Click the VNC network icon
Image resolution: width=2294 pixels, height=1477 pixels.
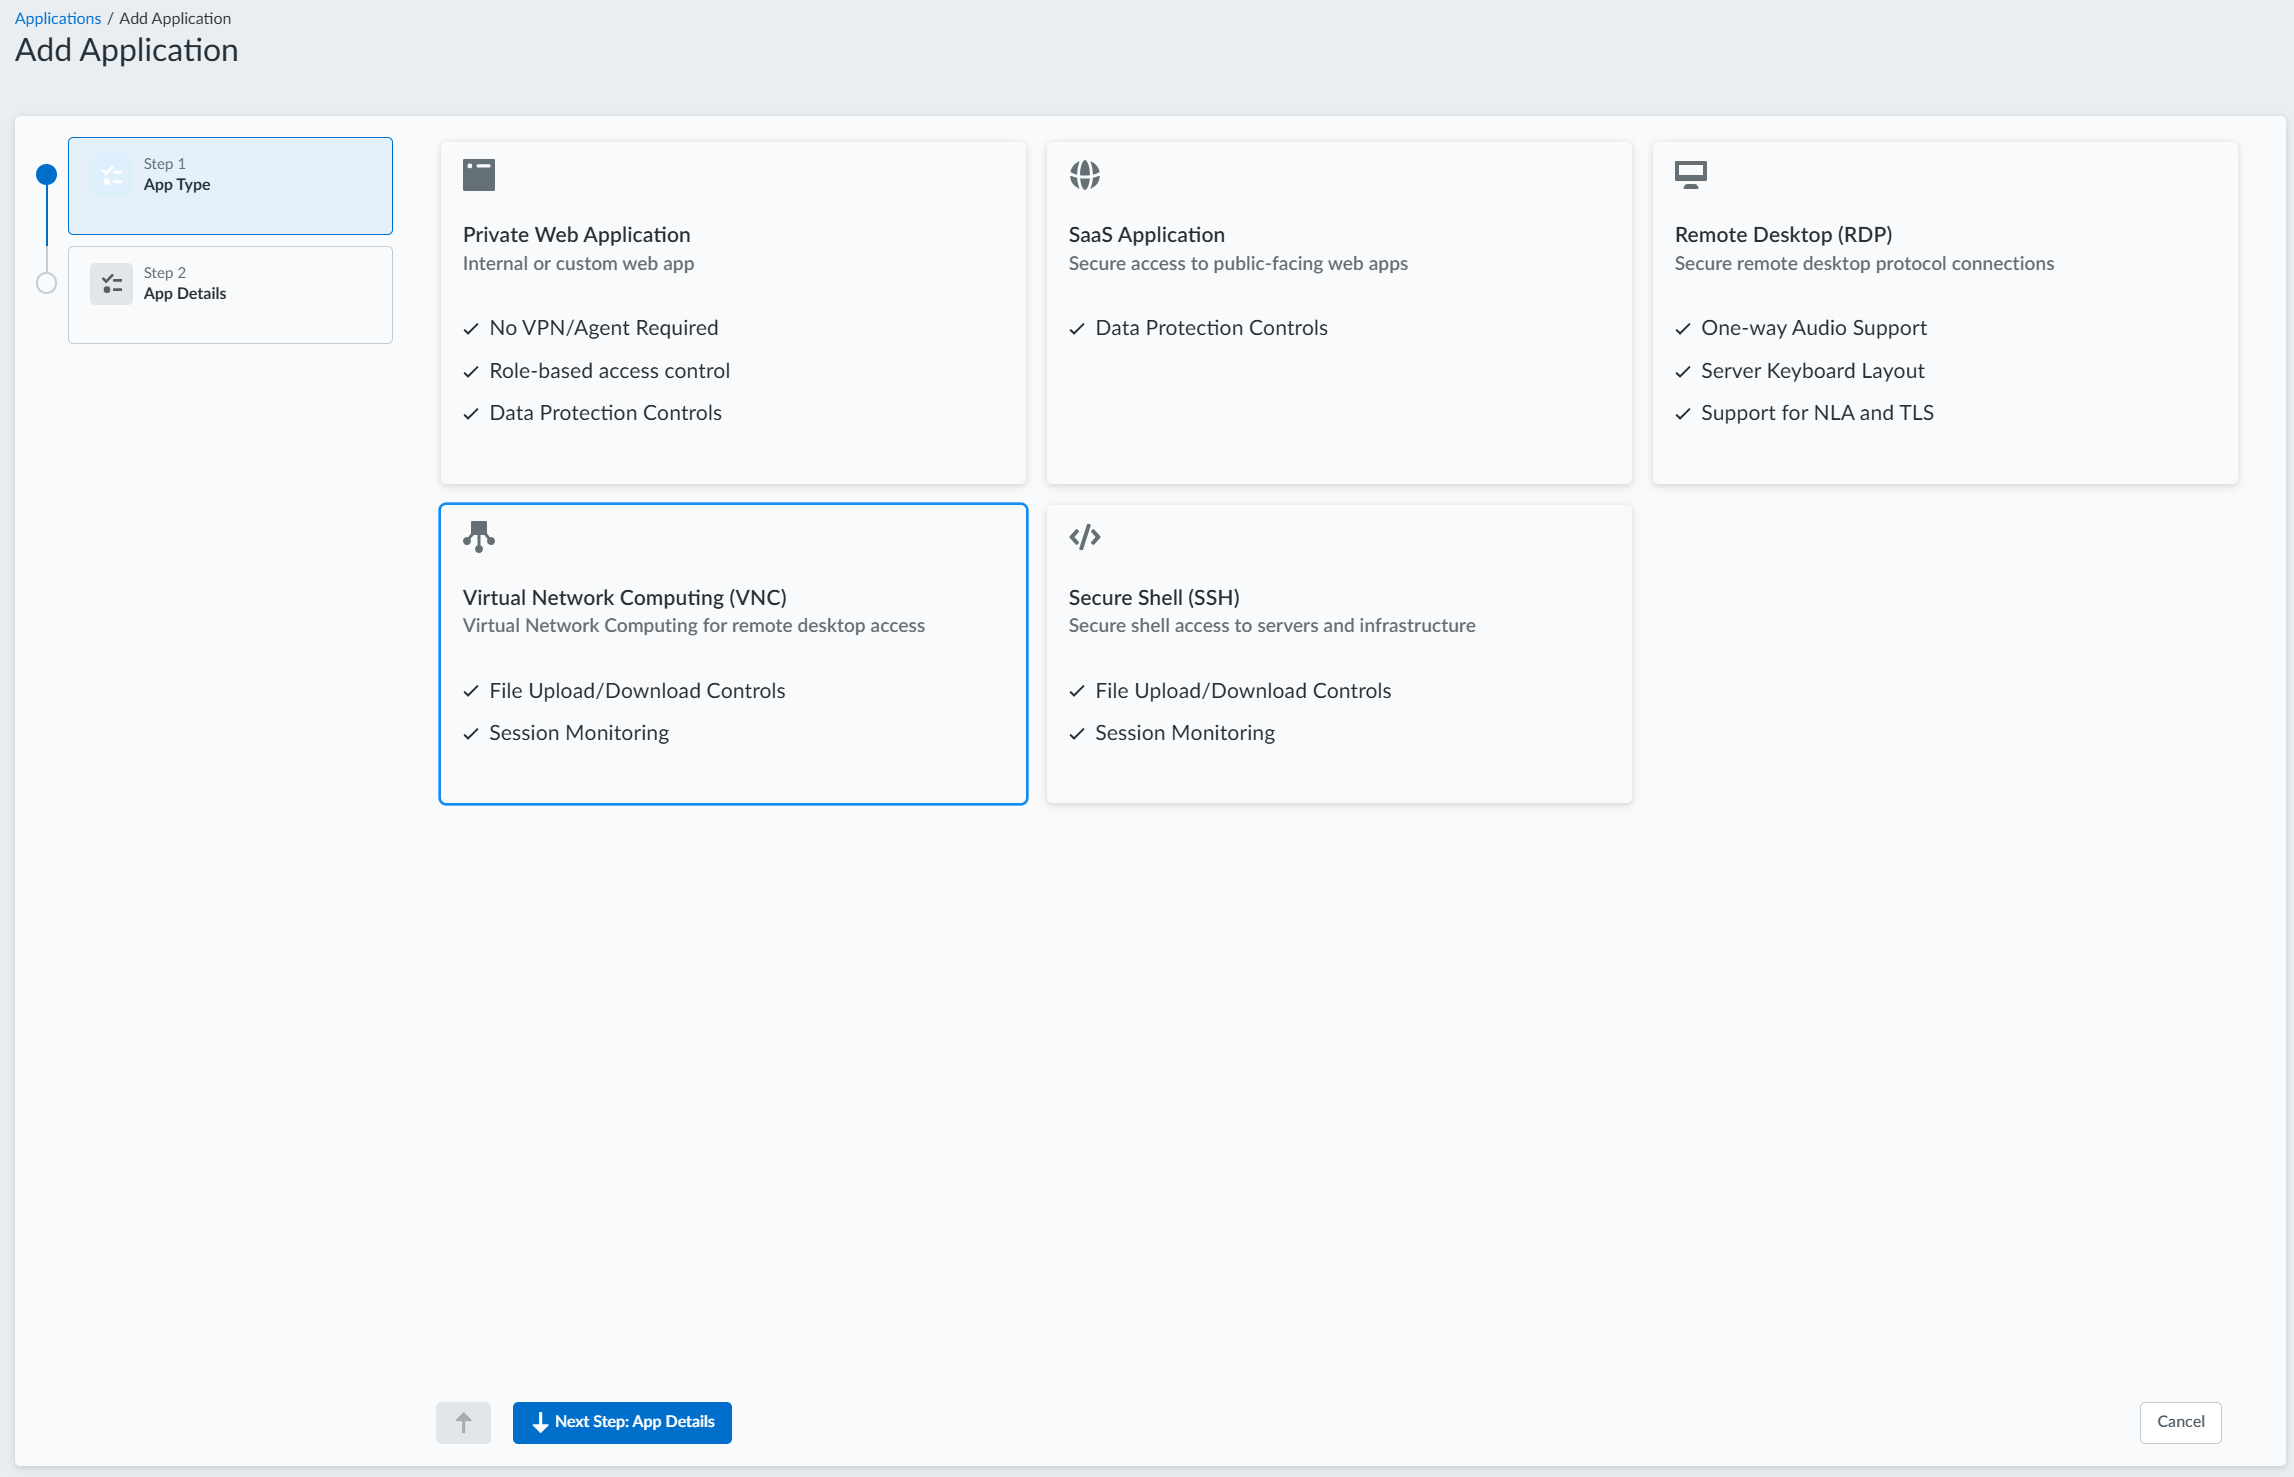(479, 537)
